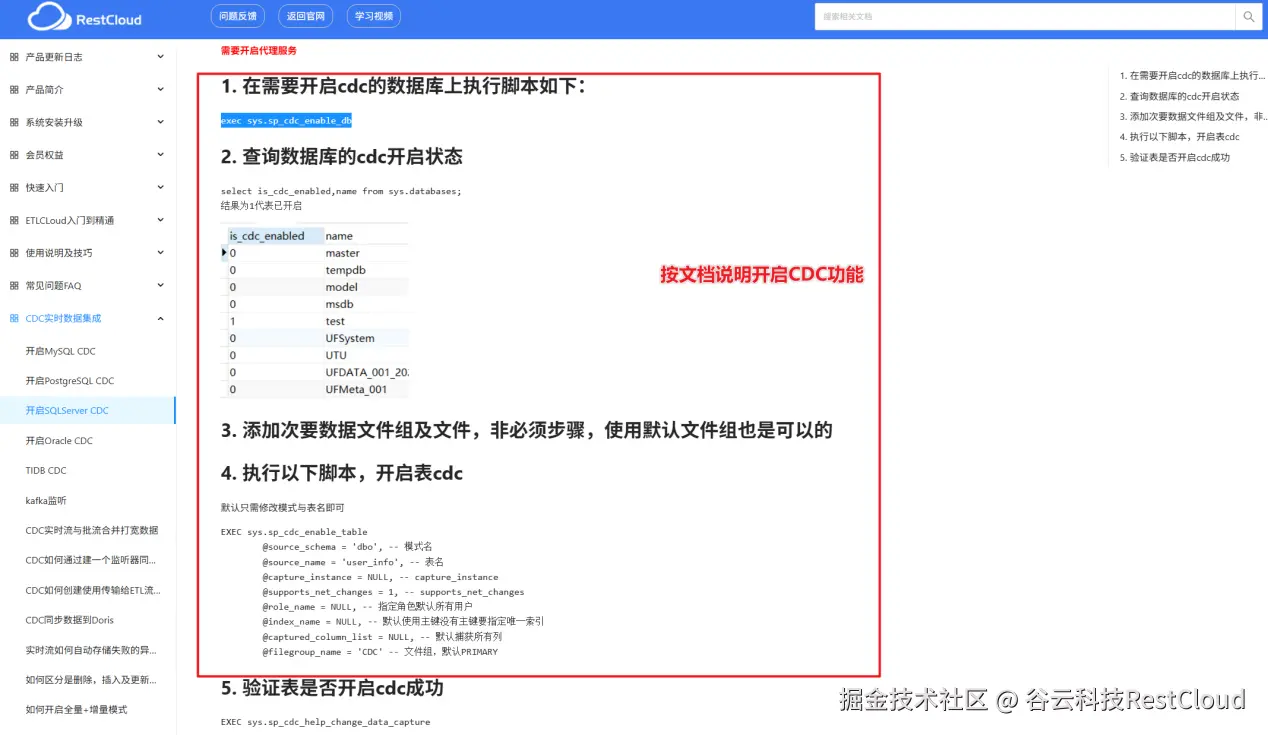The image size is (1268, 735).
Task: Click the highlighted exec sys.sp_cdc_enable_db code
Action: tap(286, 120)
